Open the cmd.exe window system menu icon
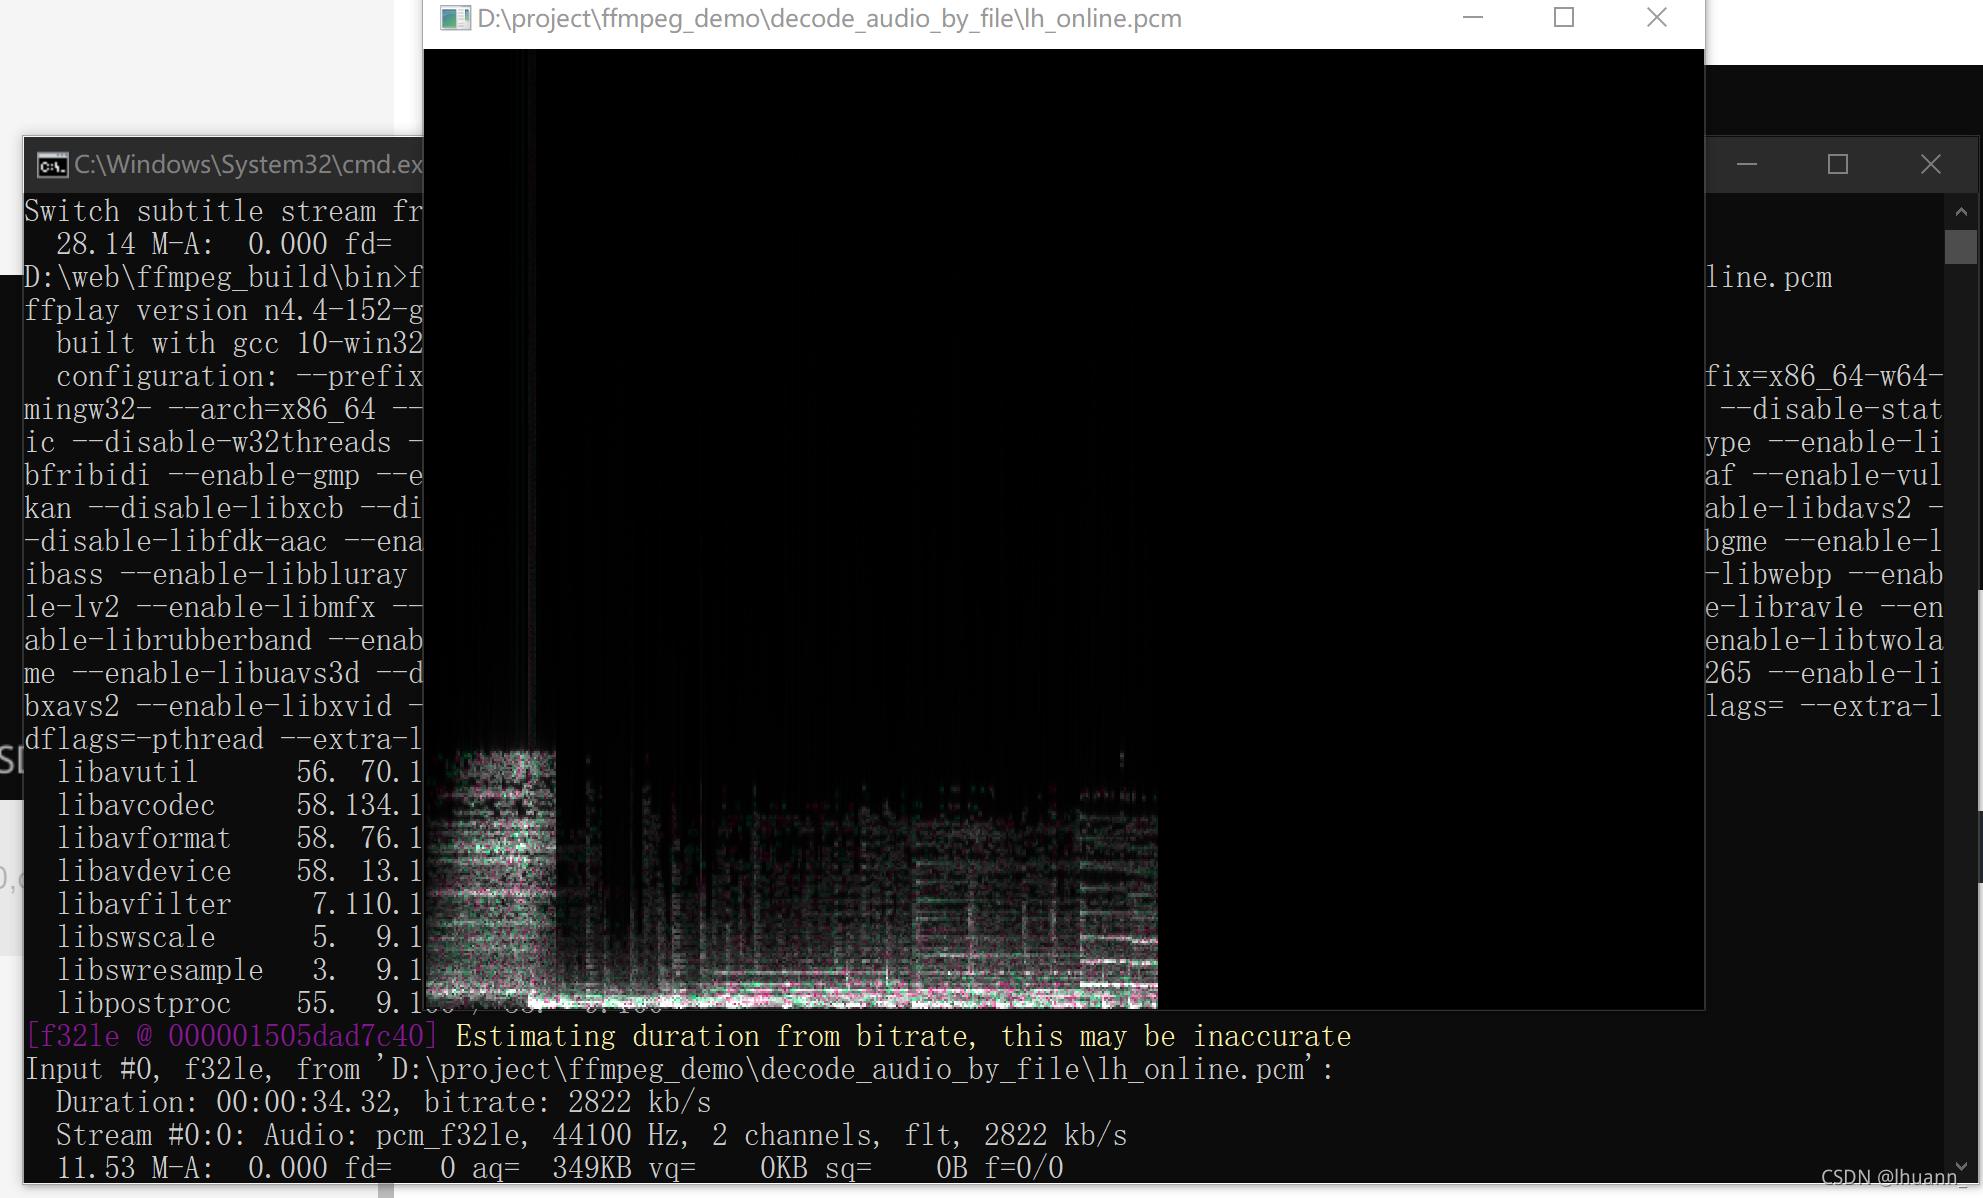Screen dimensions: 1983x1198 point(52,165)
